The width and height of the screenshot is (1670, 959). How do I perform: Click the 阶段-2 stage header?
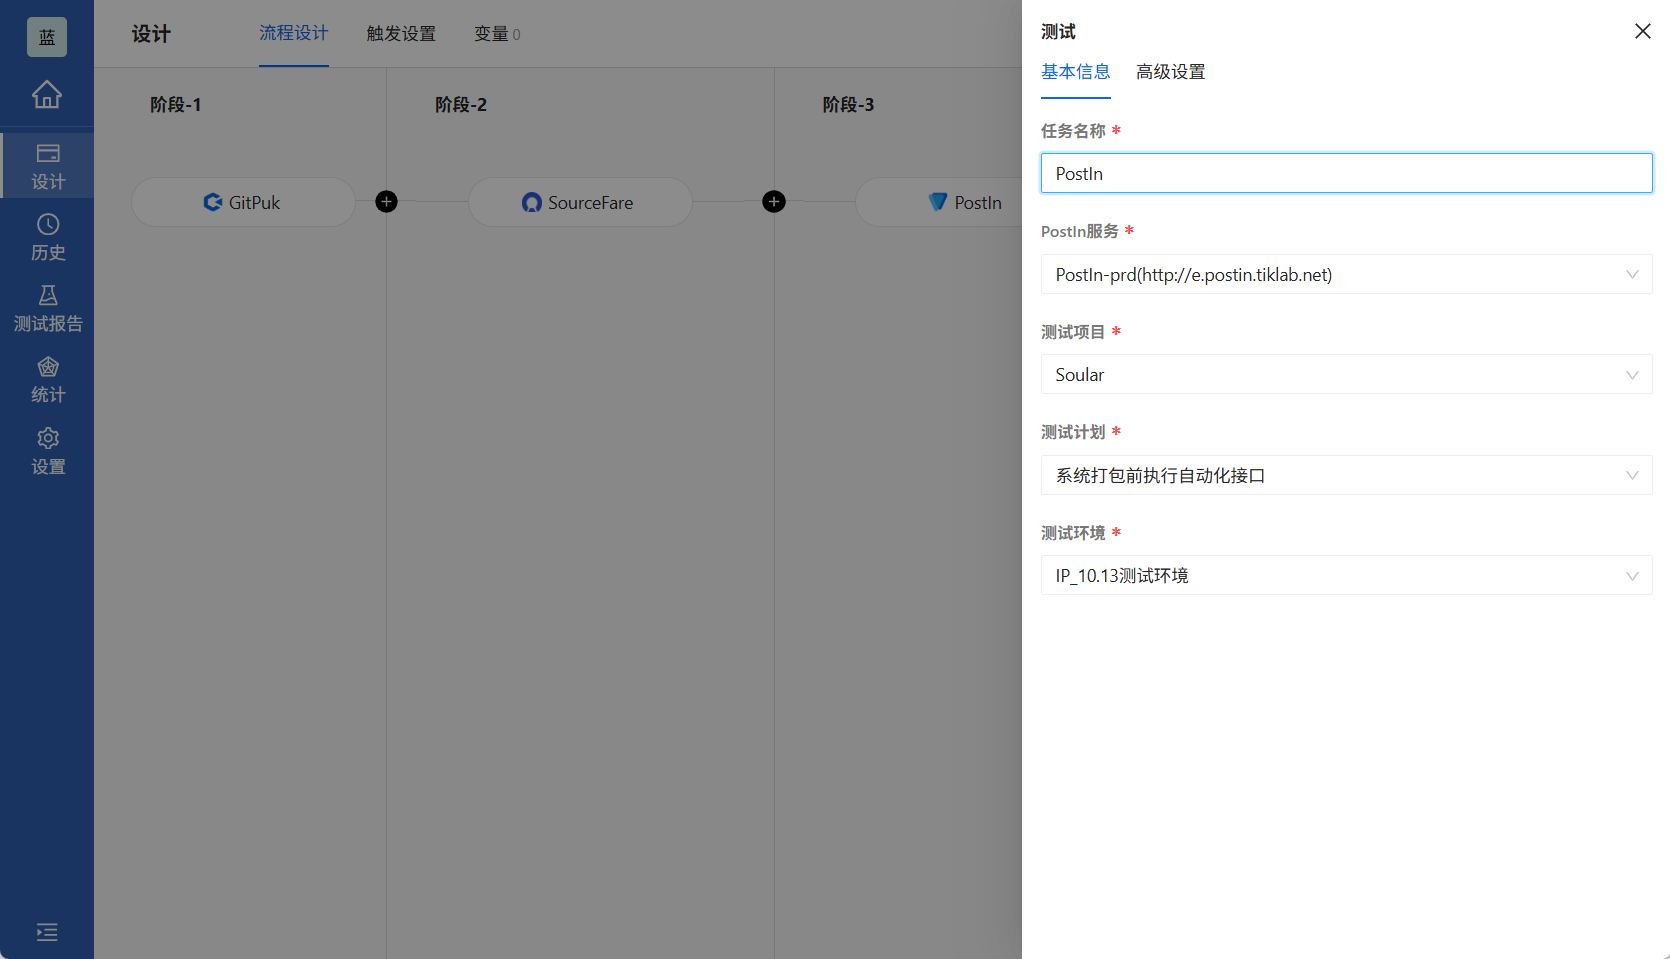point(461,105)
